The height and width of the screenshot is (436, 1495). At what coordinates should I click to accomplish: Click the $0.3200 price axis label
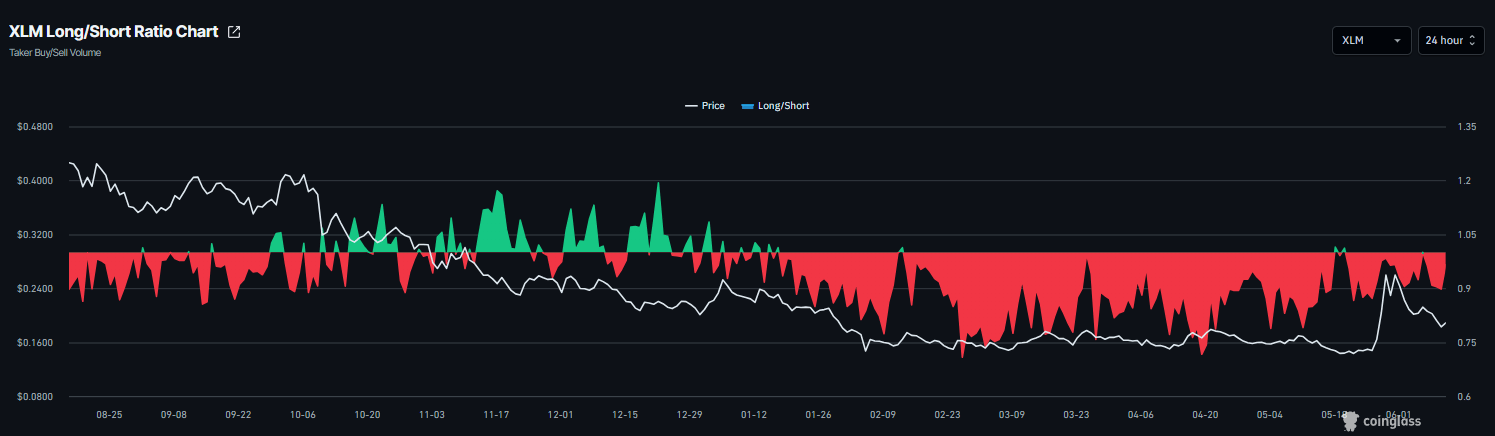click(x=35, y=235)
